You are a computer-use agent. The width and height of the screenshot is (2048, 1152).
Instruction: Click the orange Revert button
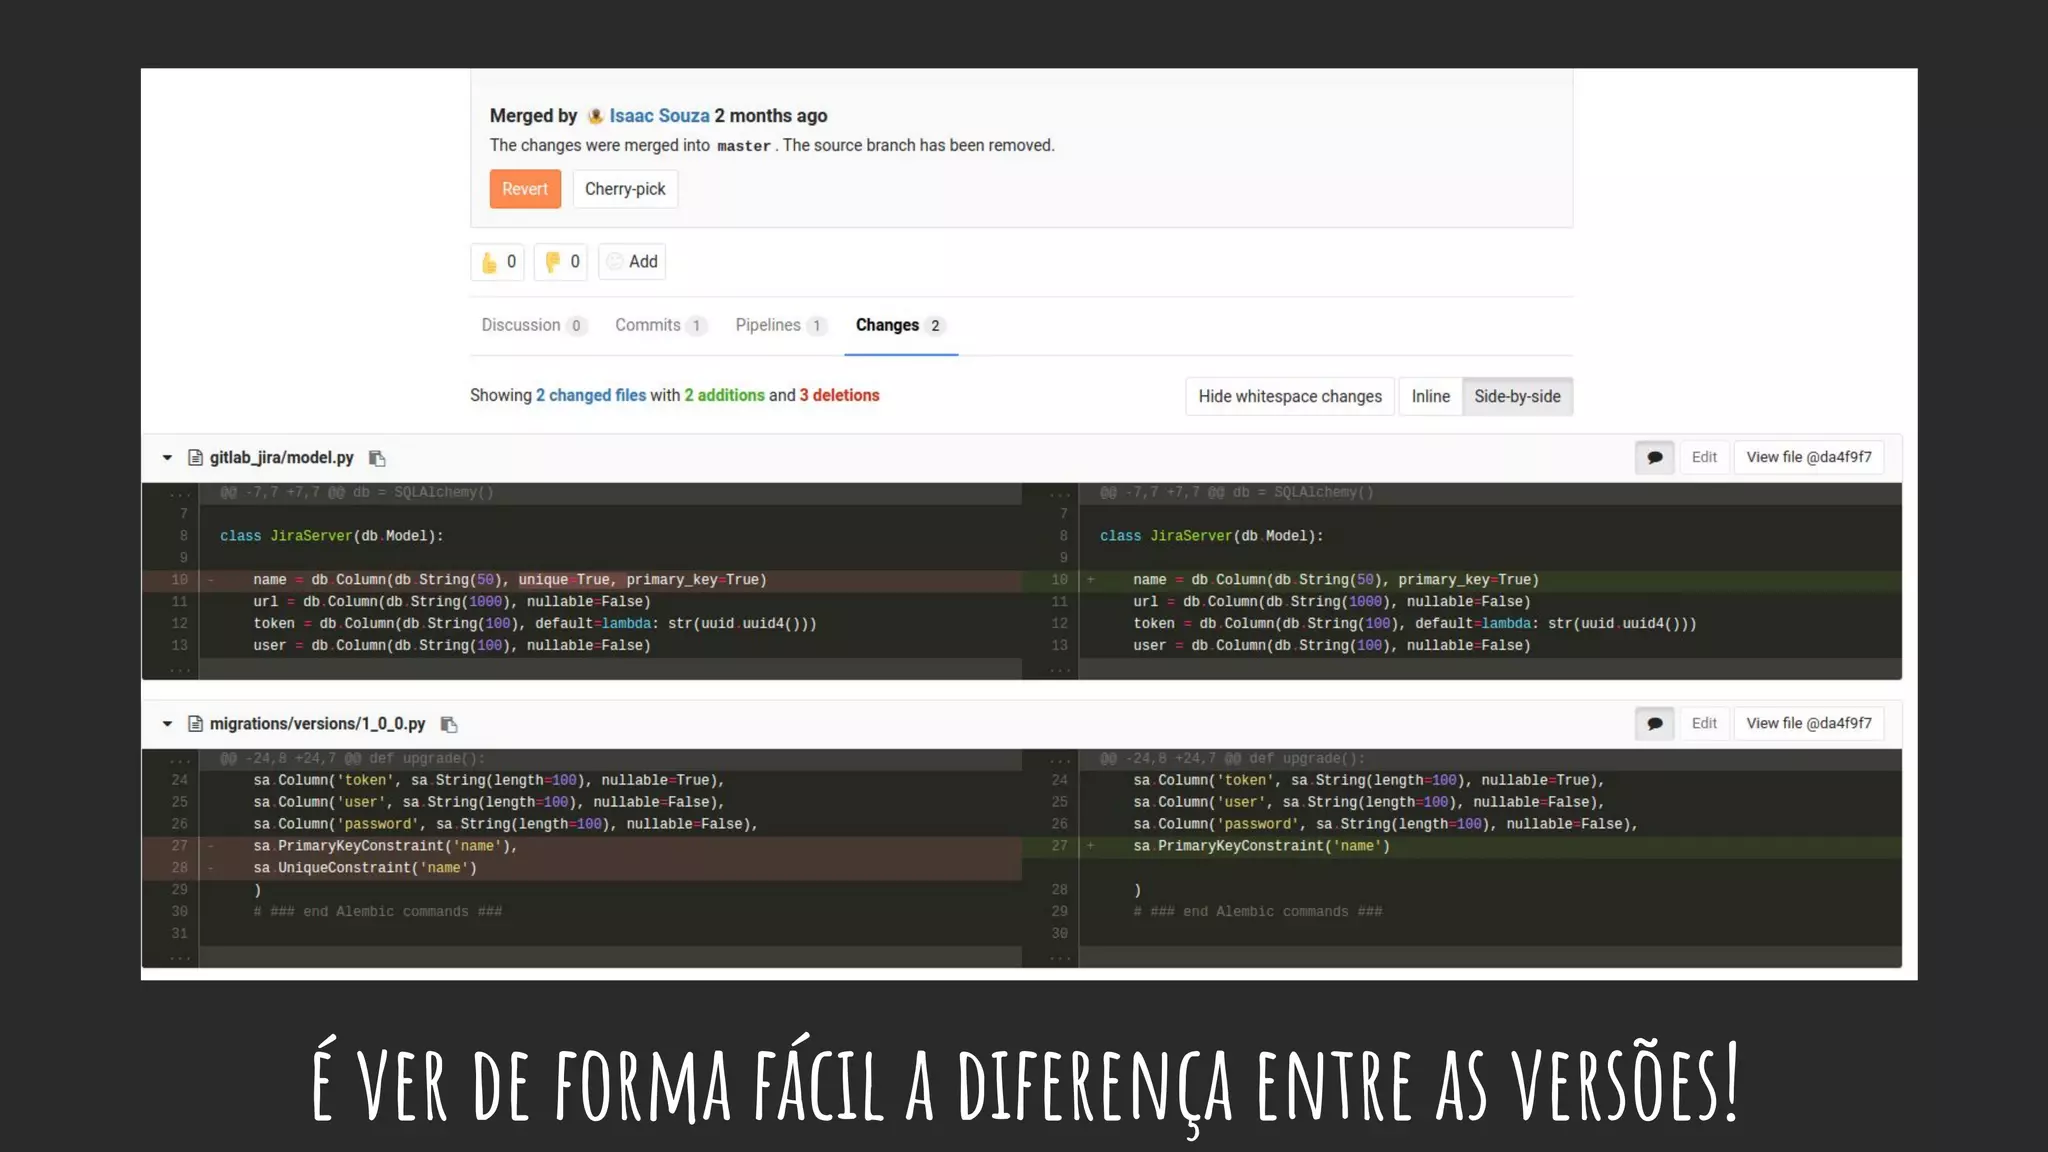coord(525,189)
